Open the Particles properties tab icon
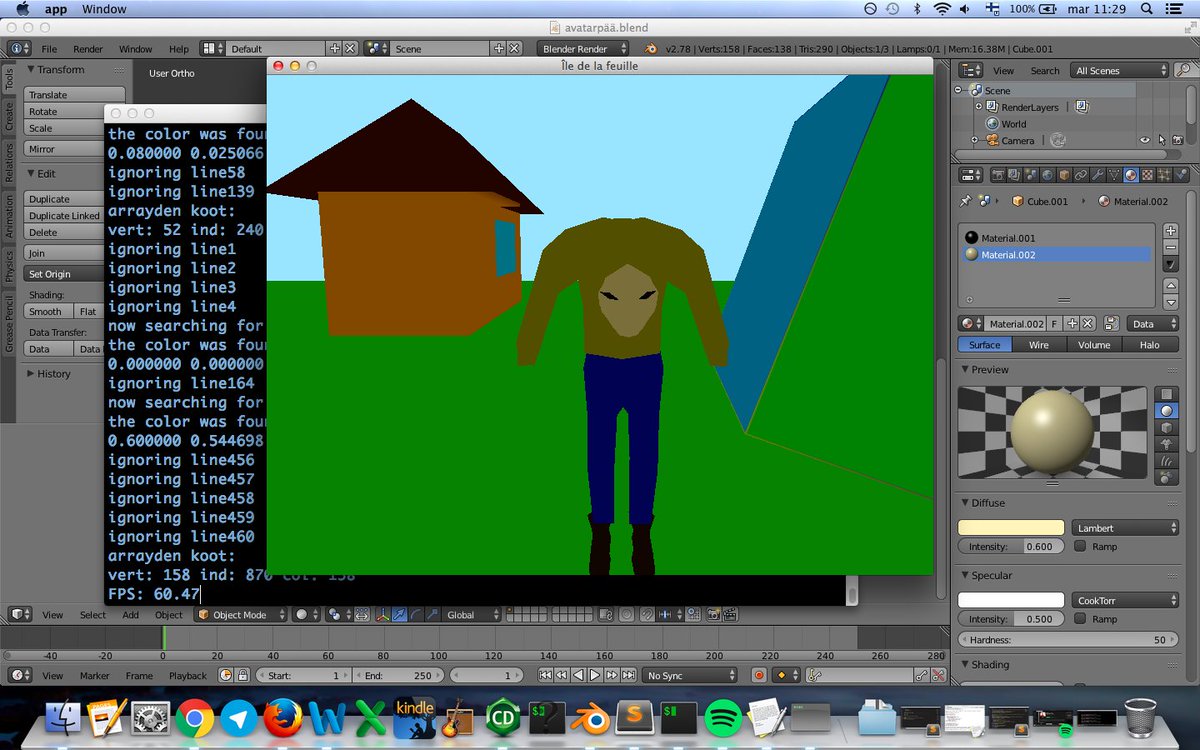The height and width of the screenshot is (750, 1200). (1164, 175)
